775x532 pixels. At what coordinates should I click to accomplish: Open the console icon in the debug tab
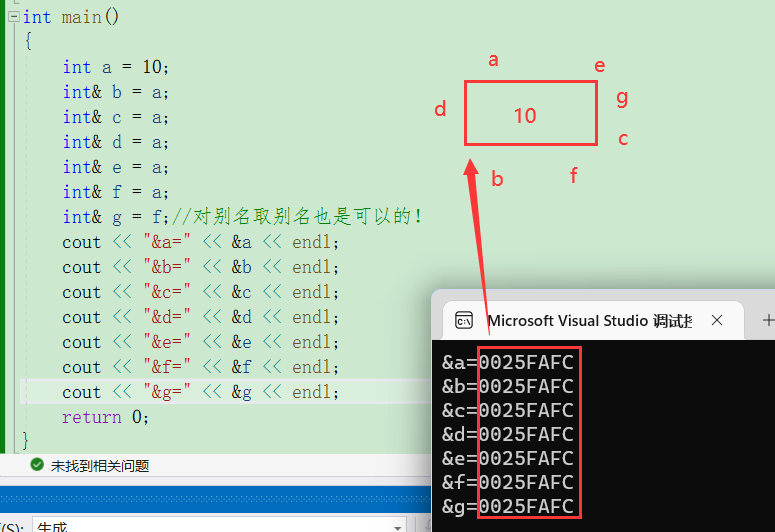click(x=464, y=320)
